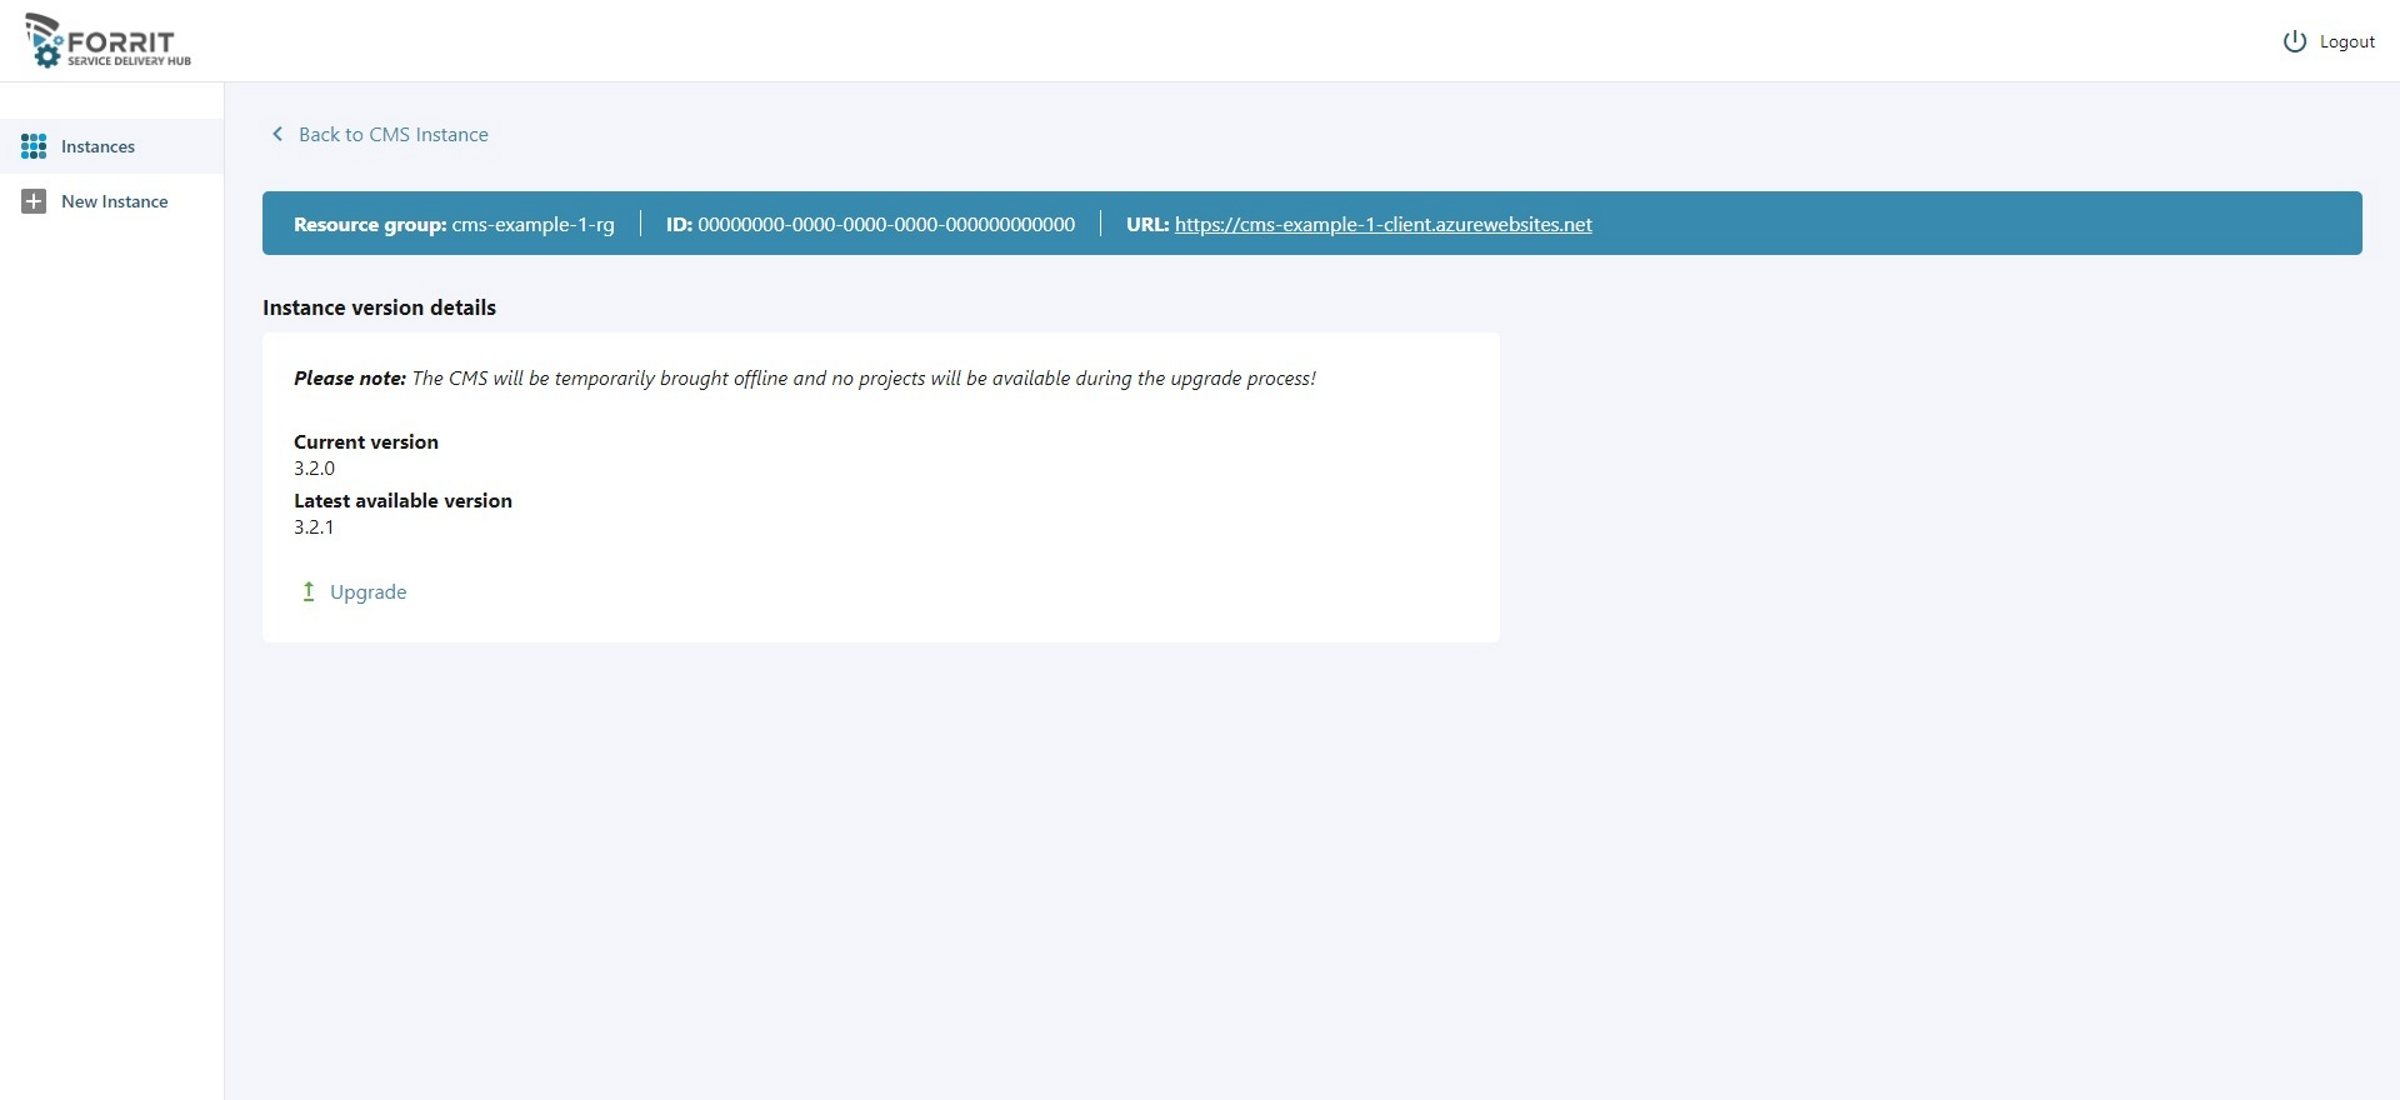2400x1100 pixels.
Task: Click the latest version number 3.2.1
Action: 314,527
